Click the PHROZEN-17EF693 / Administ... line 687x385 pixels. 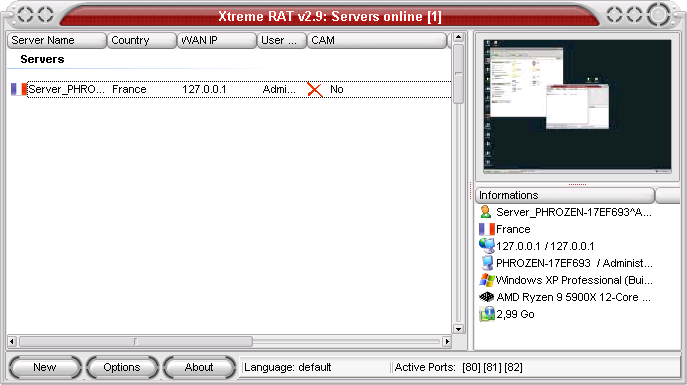(x=574, y=263)
